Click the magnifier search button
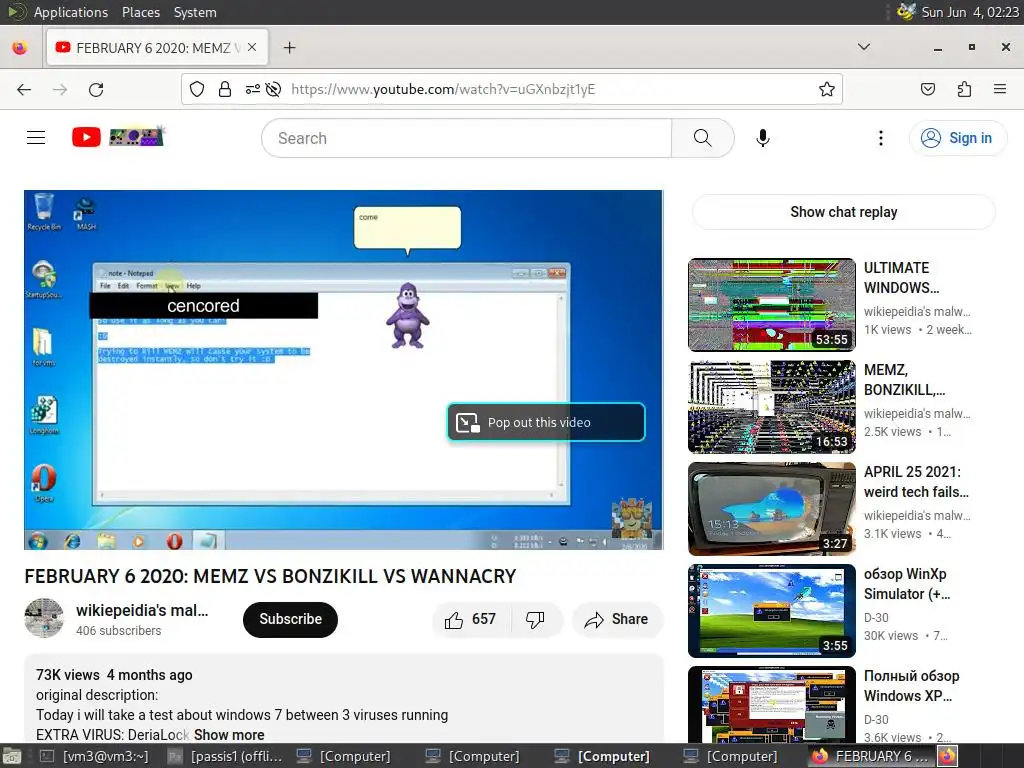 703,138
